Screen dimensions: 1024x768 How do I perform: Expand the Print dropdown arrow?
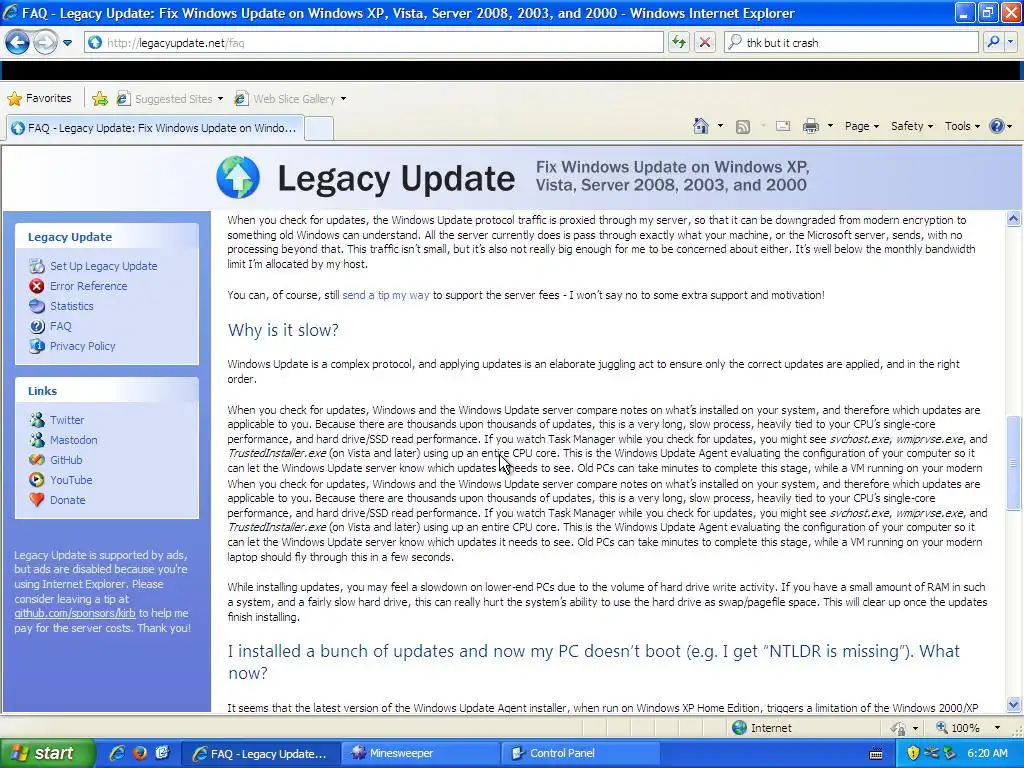(830, 126)
